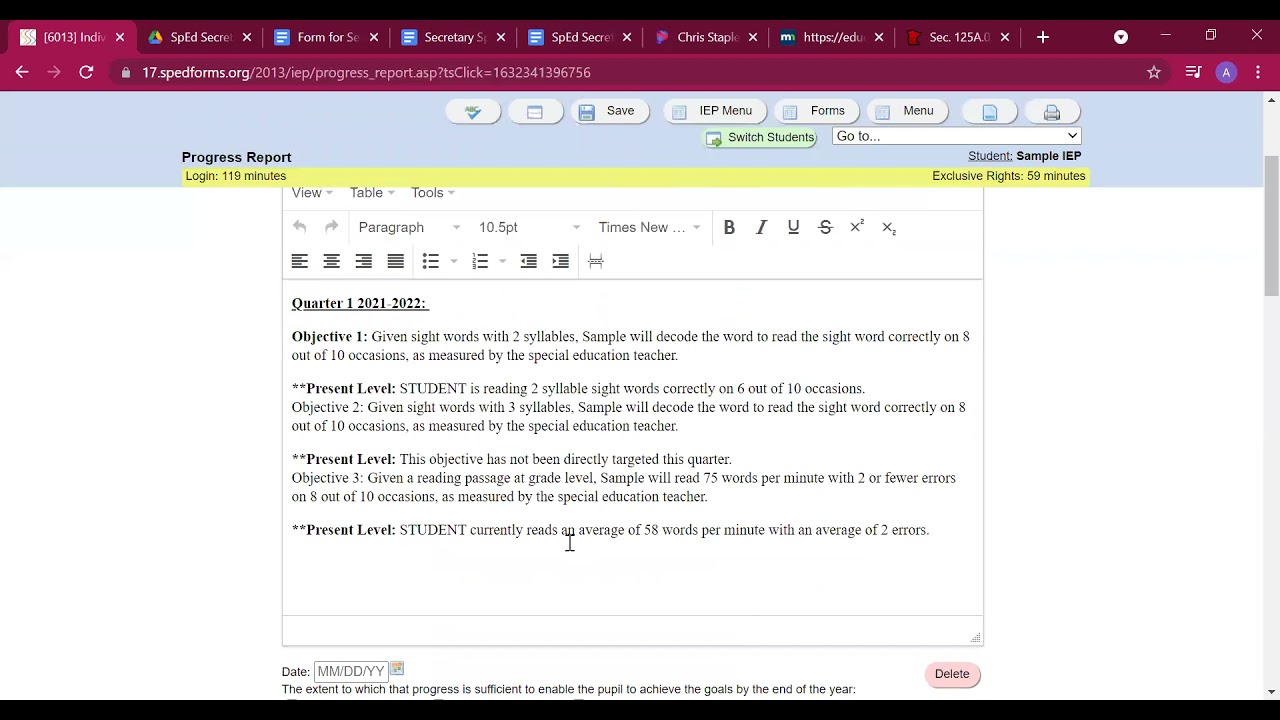
Task: Click the address bar URL
Action: [x=366, y=72]
